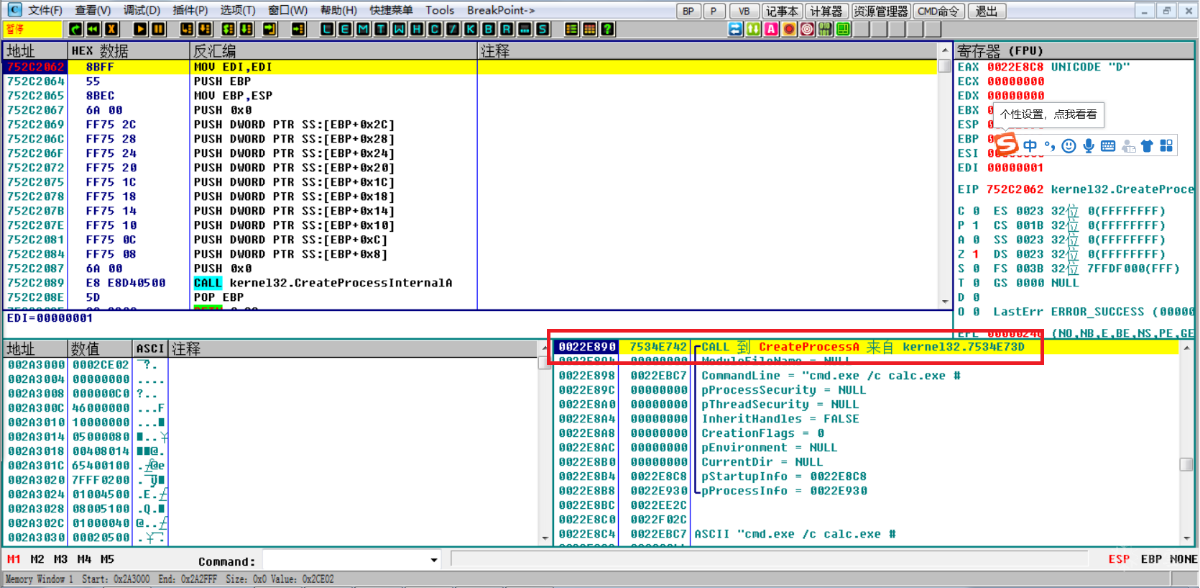Click the 反汇编 column header
This screenshot has width=1200, height=588.
tap(333, 51)
